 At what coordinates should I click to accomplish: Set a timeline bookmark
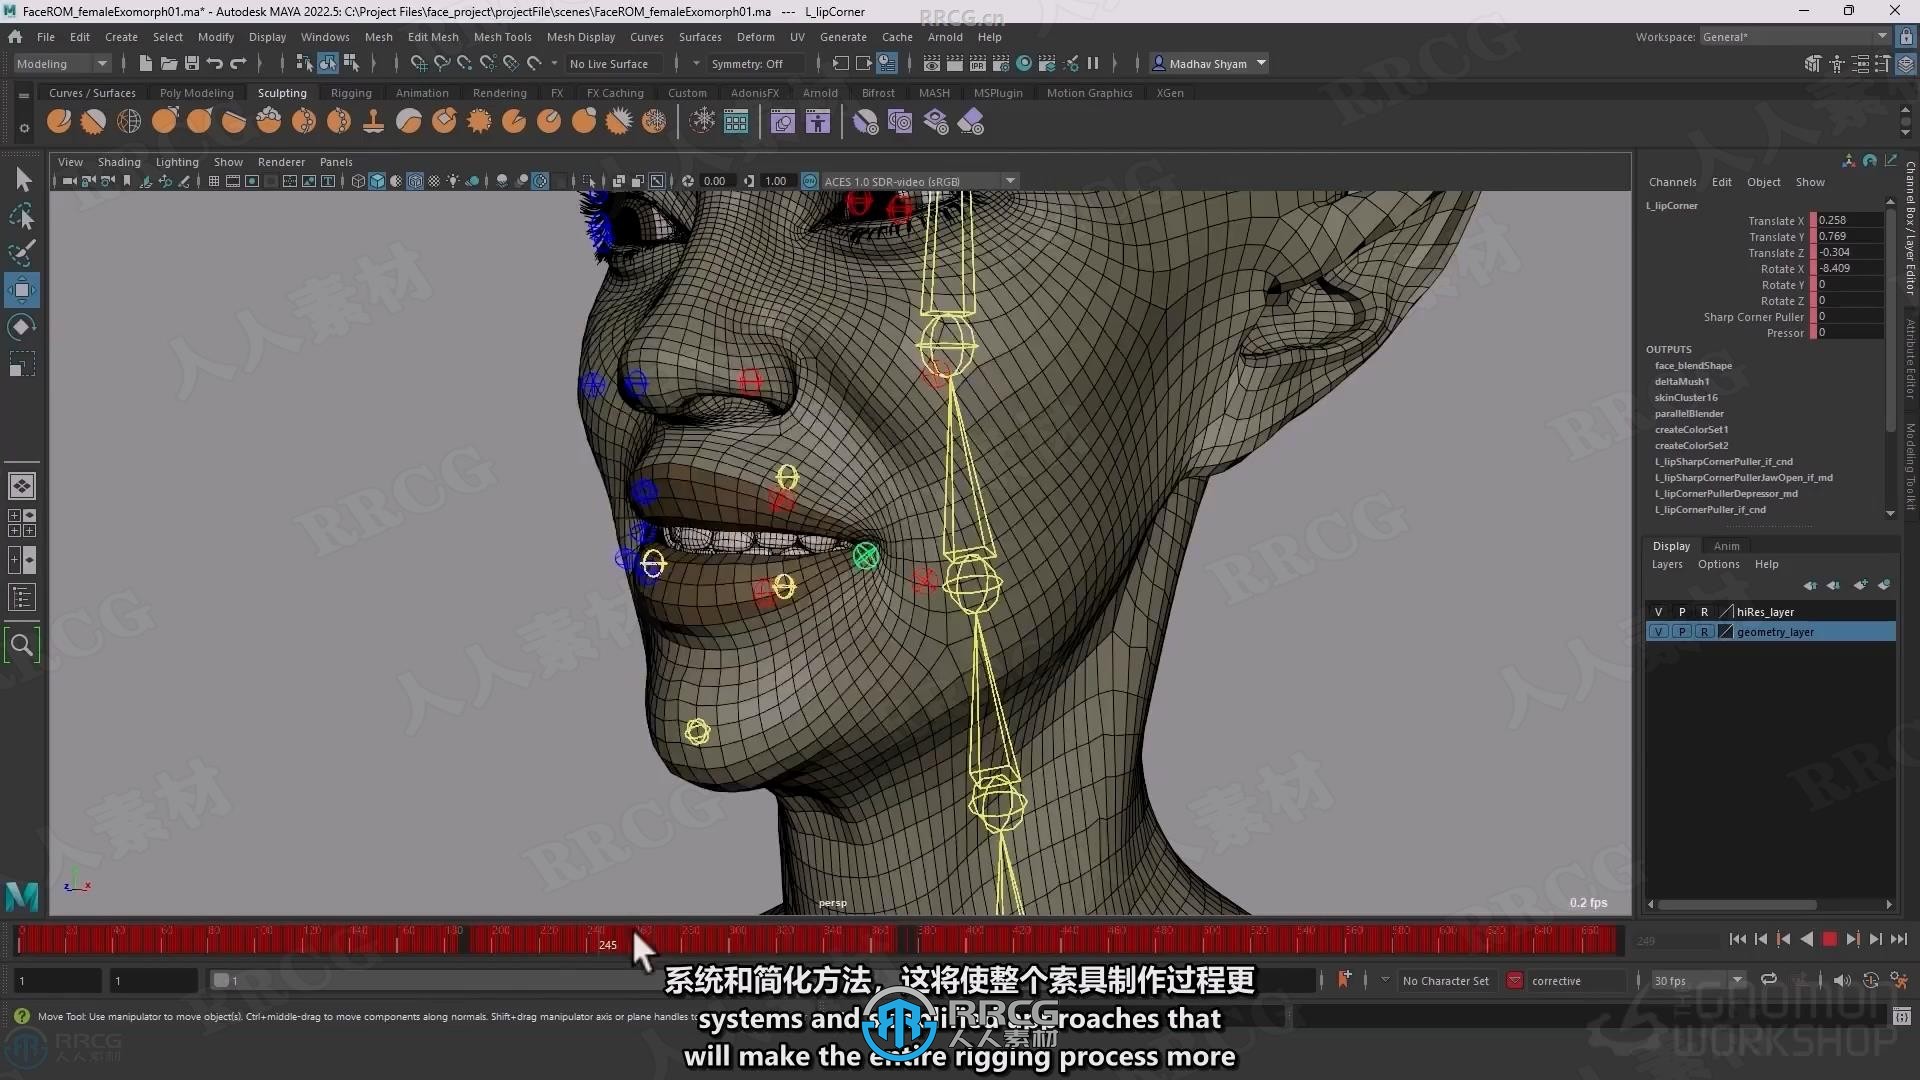(x=1344, y=980)
